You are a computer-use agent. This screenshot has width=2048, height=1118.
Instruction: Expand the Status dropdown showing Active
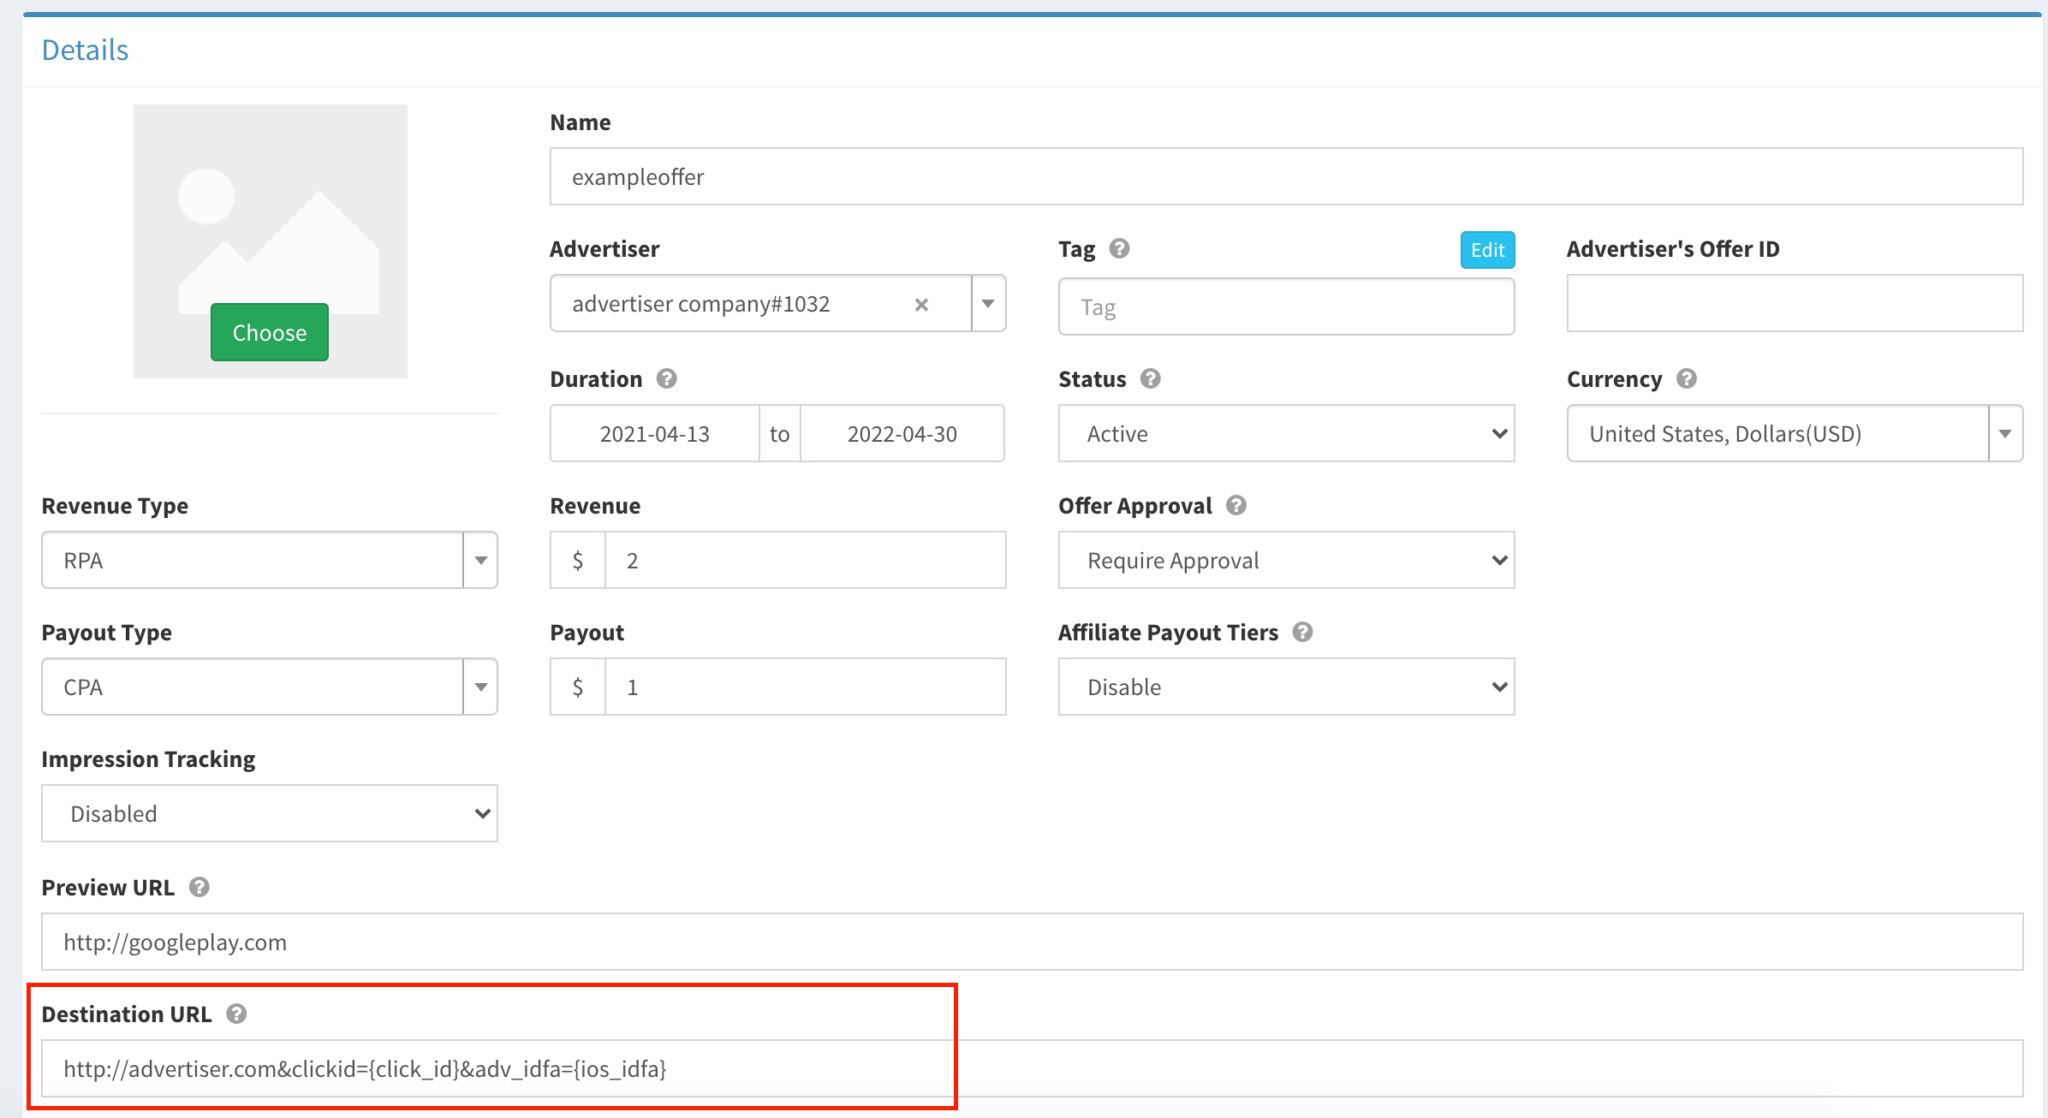1286,434
